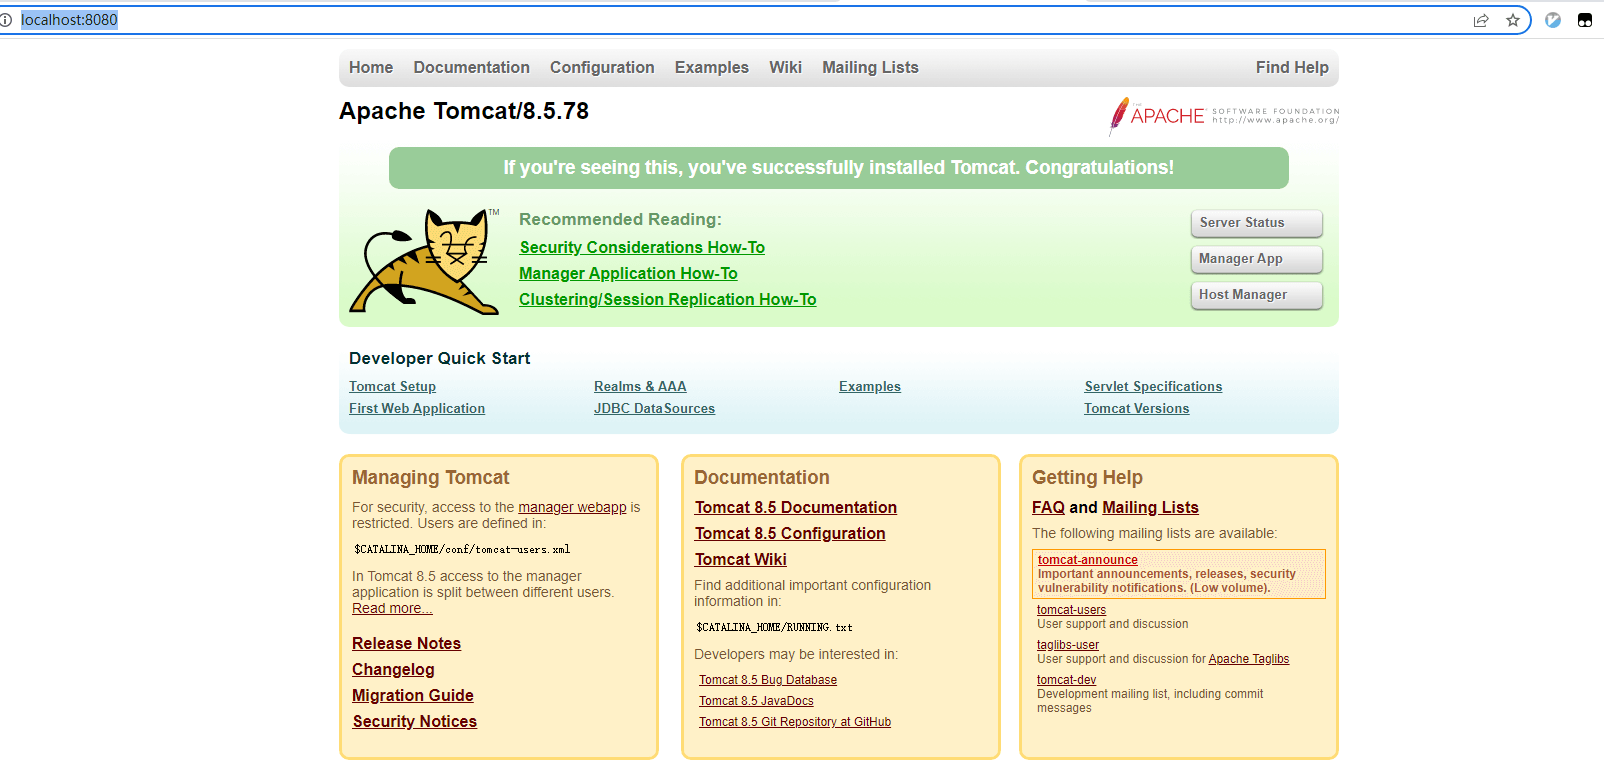The image size is (1604, 779).
Task: Click the green Congratulations banner
Action: point(839,168)
